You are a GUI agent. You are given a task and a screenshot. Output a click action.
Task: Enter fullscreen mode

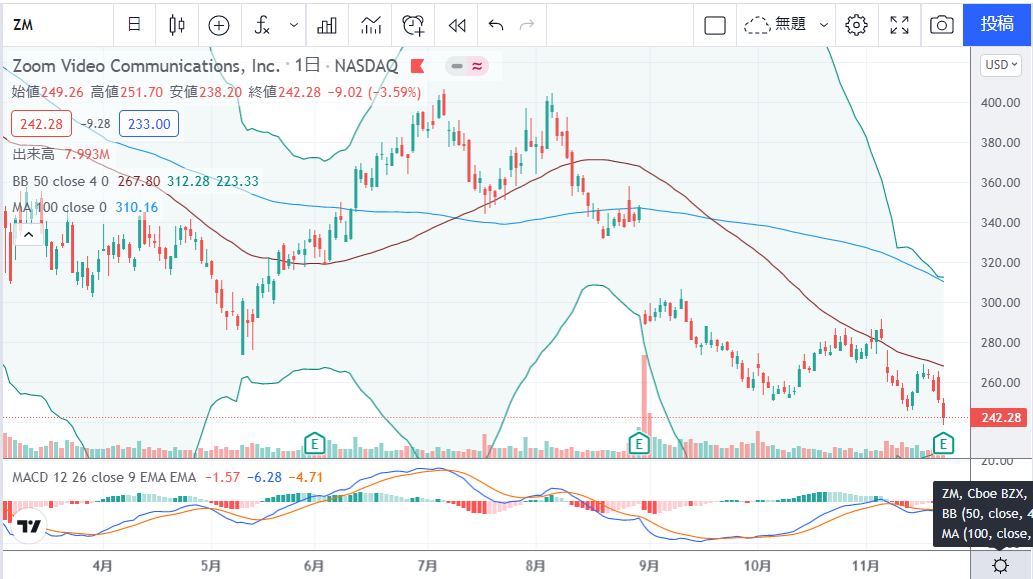tap(899, 25)
